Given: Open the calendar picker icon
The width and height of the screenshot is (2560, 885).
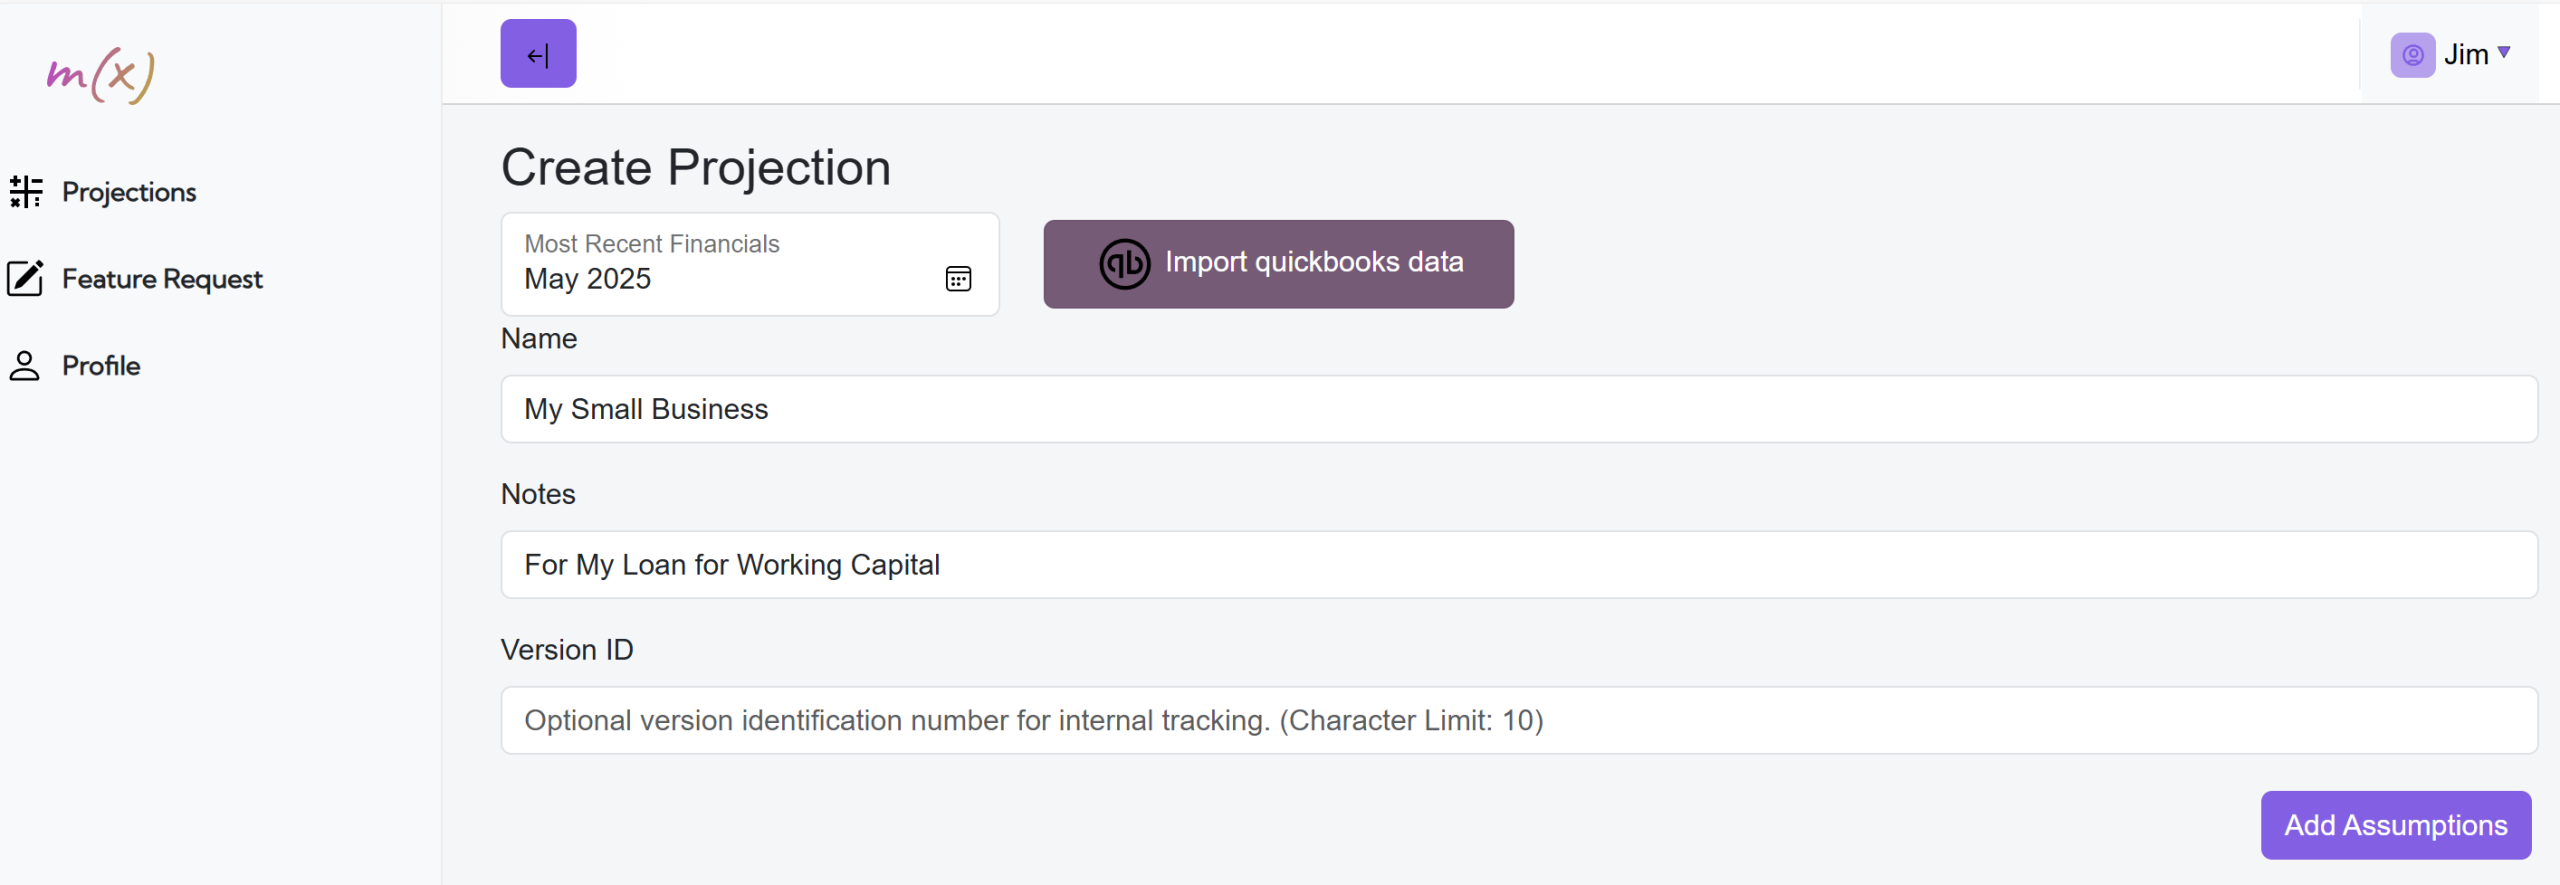Looking at the screenshot, I should tap(958, 279).
